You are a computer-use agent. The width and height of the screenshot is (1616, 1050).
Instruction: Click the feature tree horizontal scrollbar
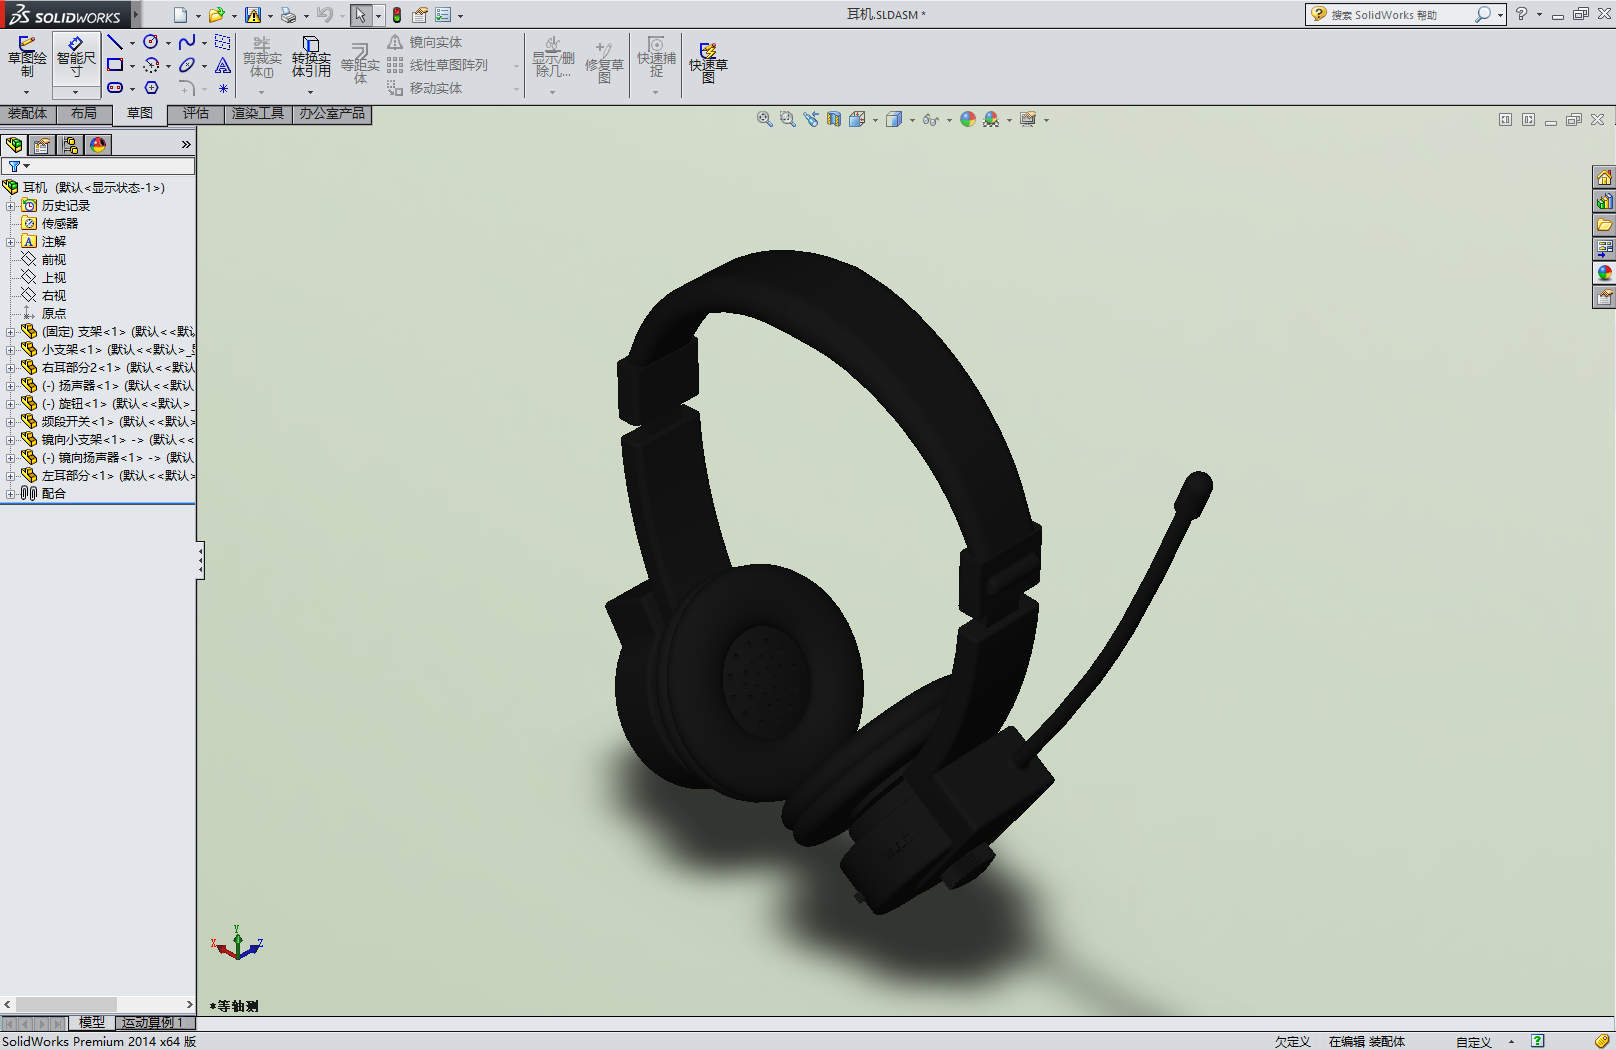point(98,1004)
